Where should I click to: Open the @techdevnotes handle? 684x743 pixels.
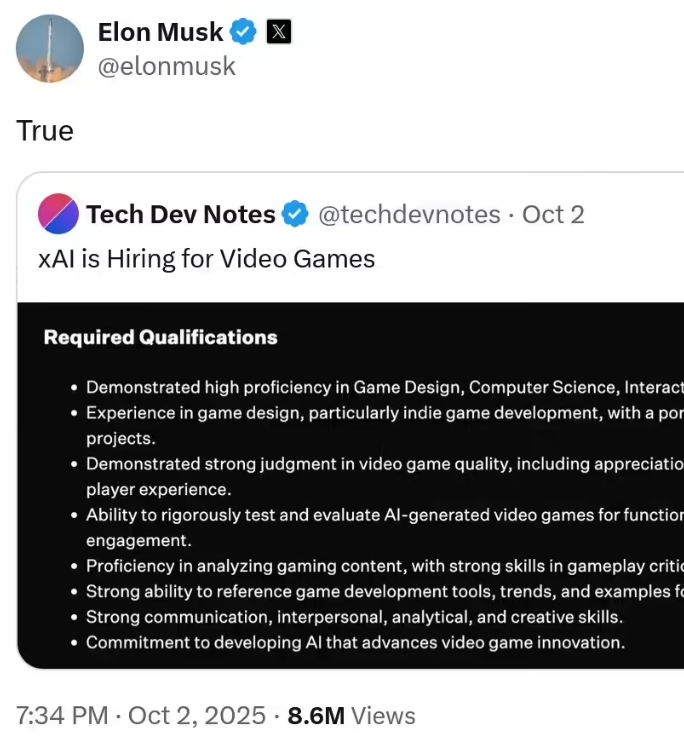(x=409, y=214)
